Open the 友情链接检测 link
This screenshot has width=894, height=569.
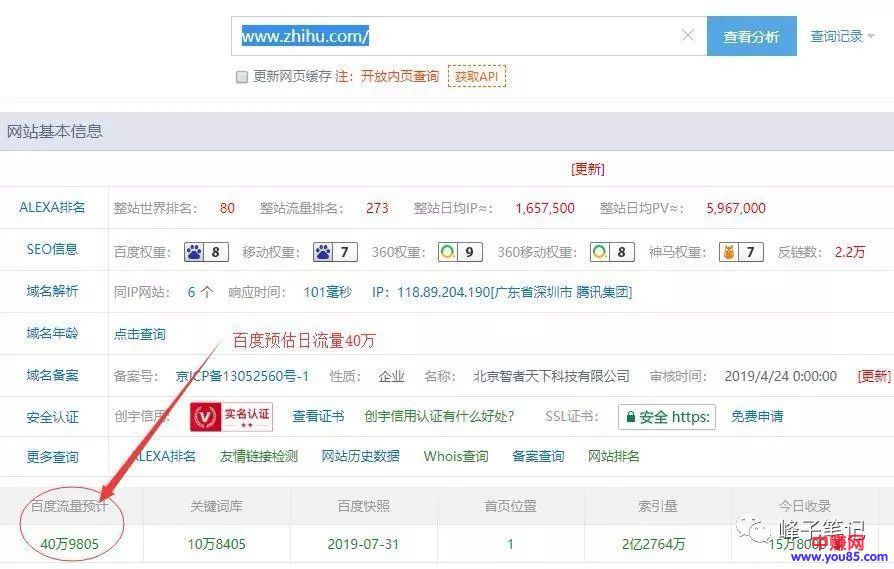(258, 456)
